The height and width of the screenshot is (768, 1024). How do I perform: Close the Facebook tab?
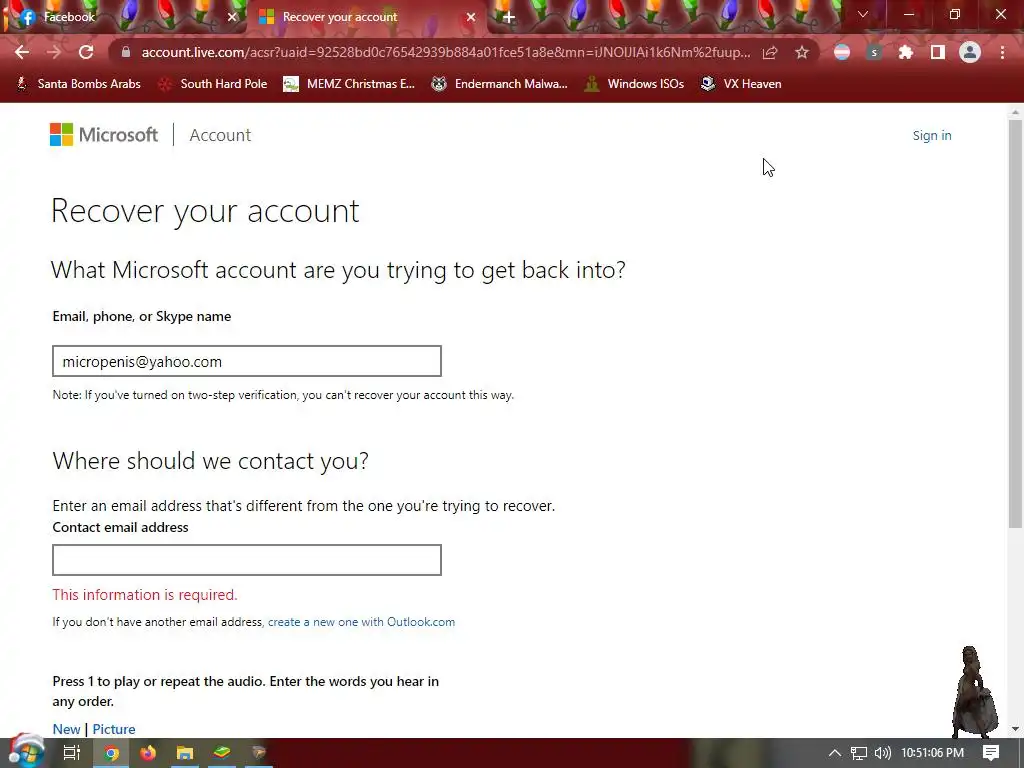click(232, 17)
